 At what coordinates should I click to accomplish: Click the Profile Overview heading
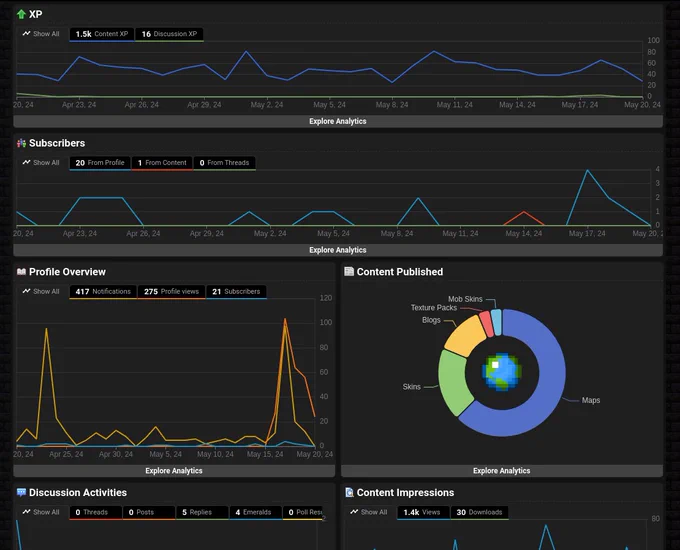pyautogui.click(x=67, y=272)
